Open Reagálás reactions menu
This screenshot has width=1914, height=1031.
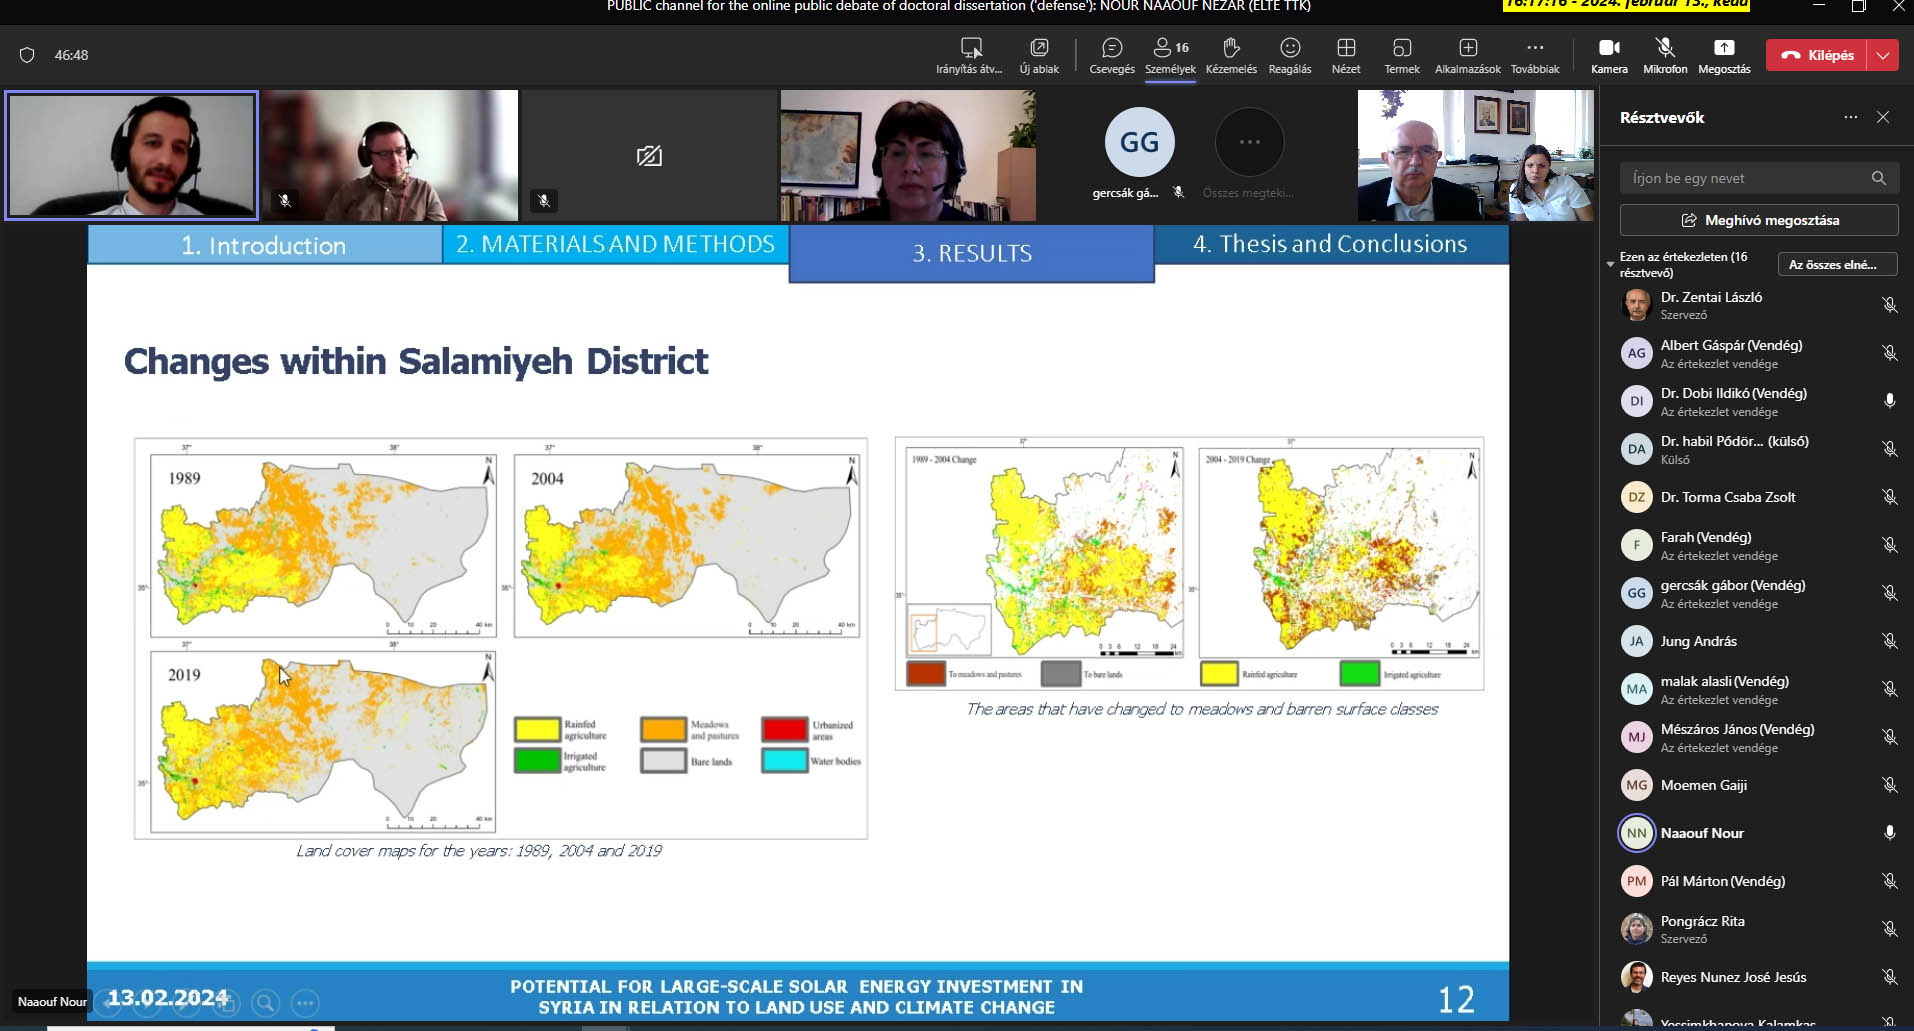click(1290, 56)
